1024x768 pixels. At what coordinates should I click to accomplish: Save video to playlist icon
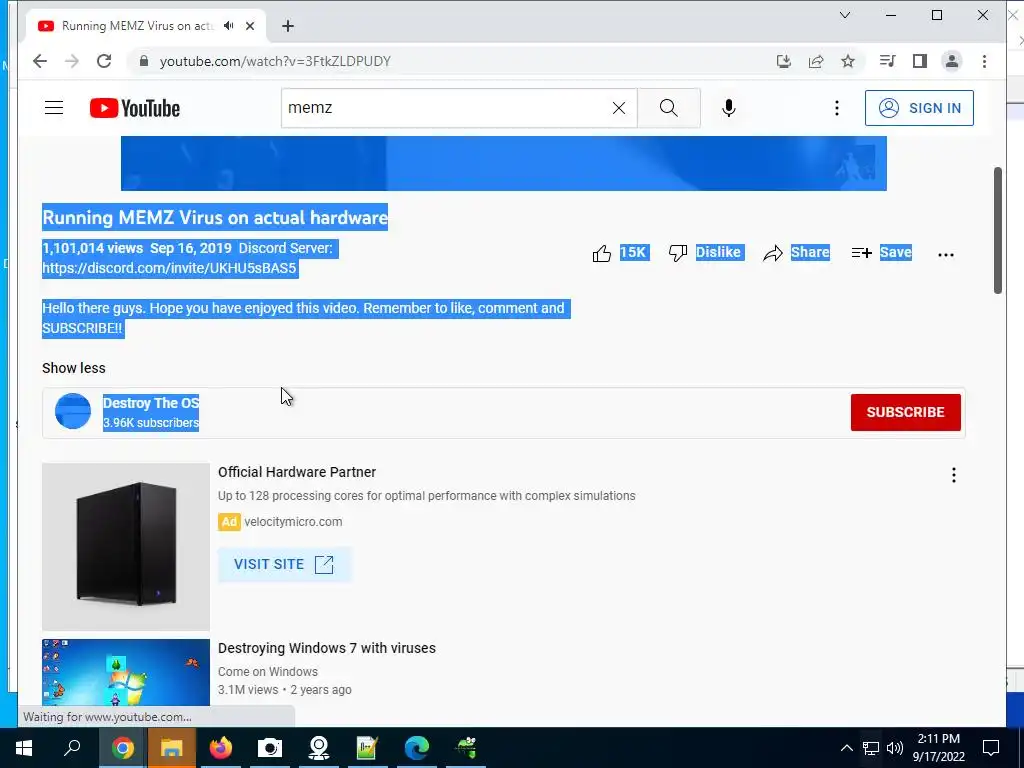tap(861, 253)
